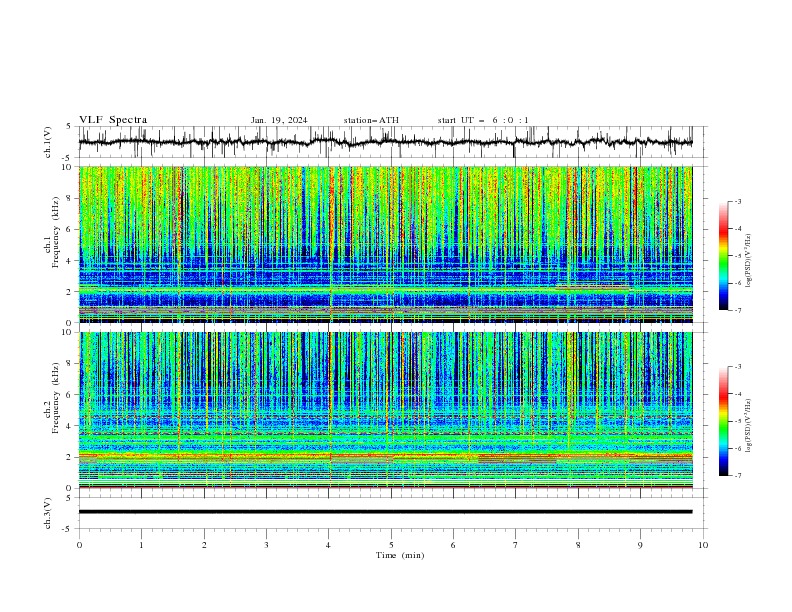Image resolution: width=792 pixels, height=612 pixels.
Task: Select the date text "Jan. 19, 2024"
Action: coord(279,120)
